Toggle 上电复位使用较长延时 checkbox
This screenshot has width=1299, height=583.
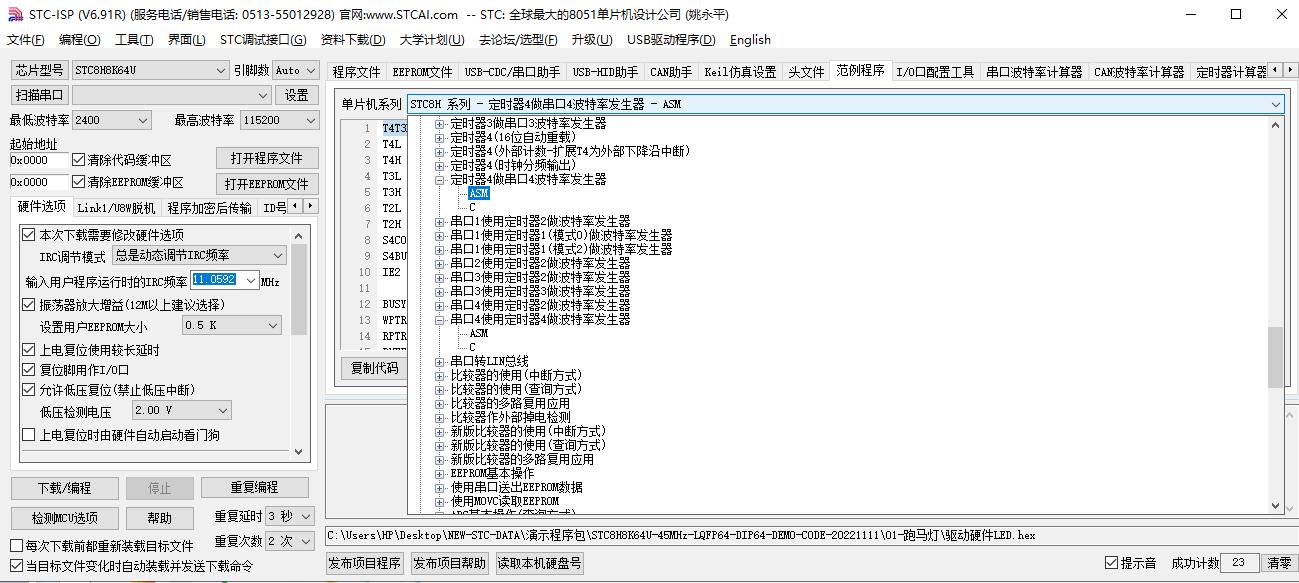tap(28, 350)
